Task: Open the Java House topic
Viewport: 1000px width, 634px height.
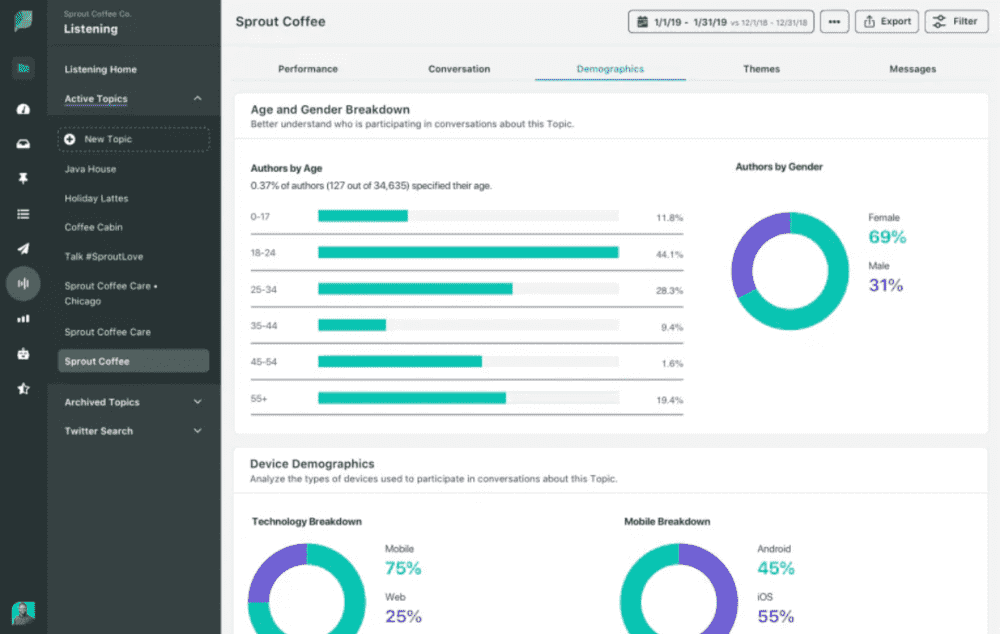Action: (90, 169)
